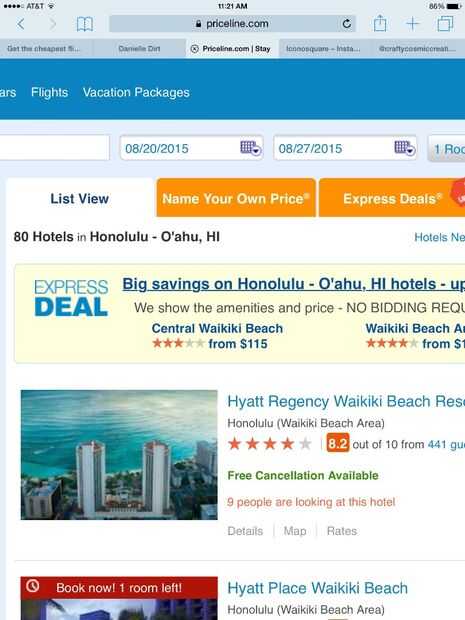
Task: Select the 08/20/2015 check-in date field
Action: click(191, 148)
